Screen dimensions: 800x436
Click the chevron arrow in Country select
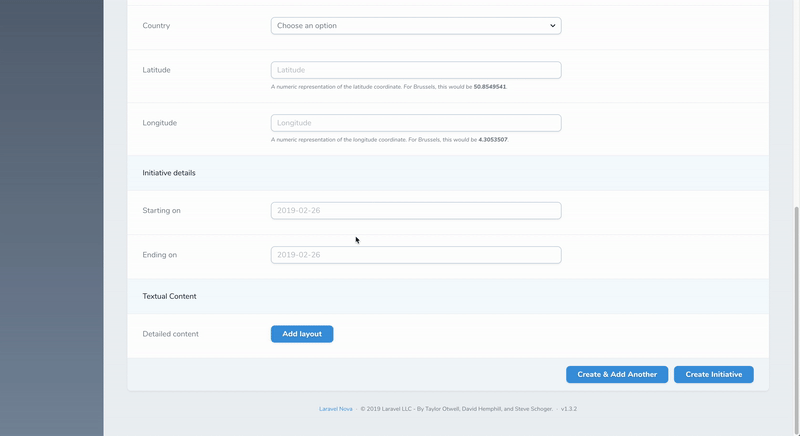(x=552, y=26)
